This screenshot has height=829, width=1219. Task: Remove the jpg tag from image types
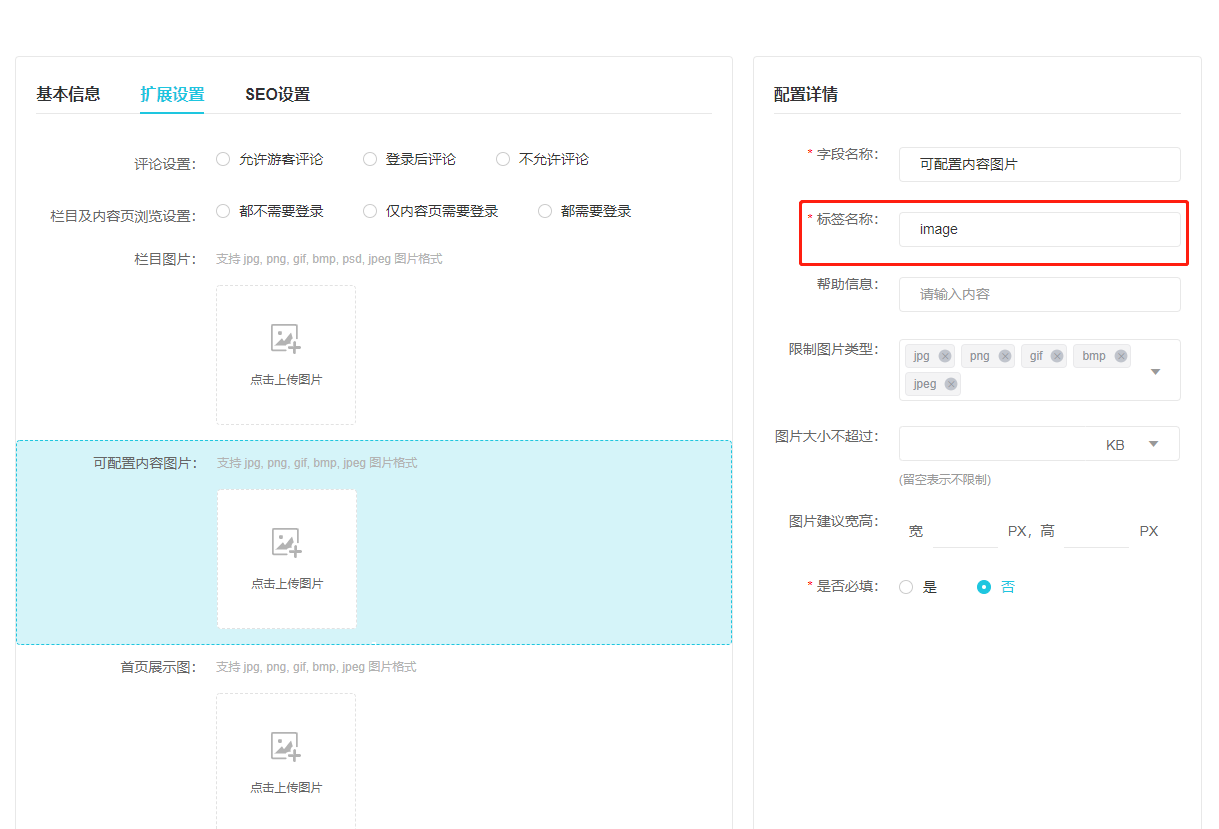pos(945,356)
